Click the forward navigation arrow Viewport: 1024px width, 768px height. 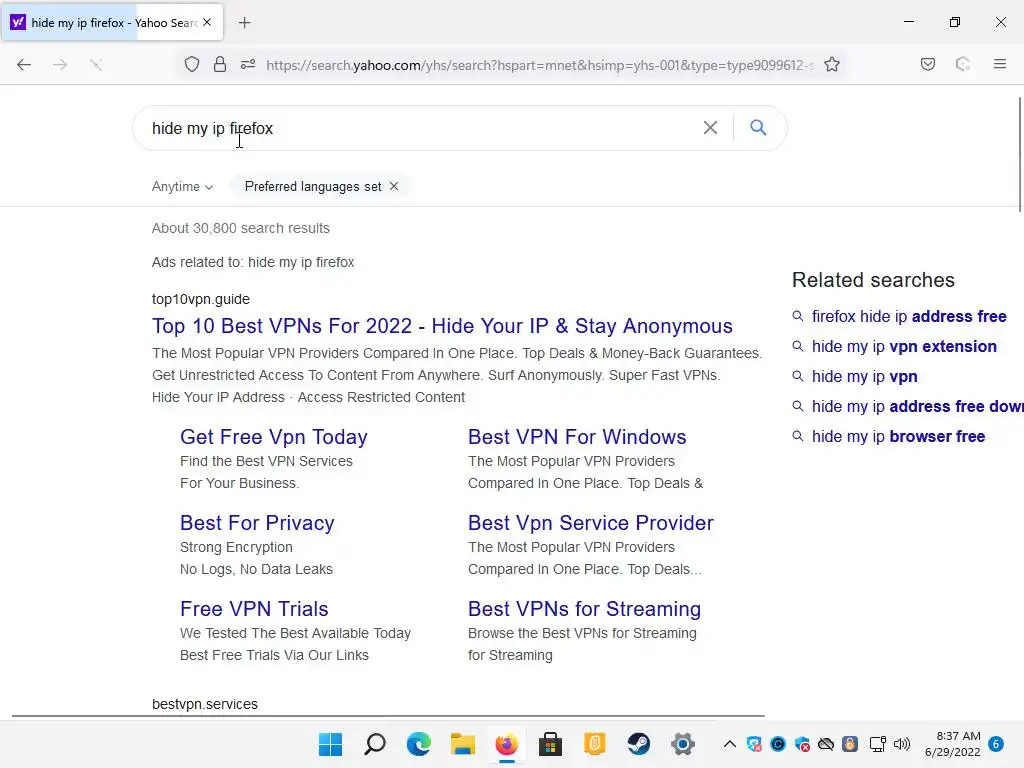pyautogui.click(x=60, y=65)
